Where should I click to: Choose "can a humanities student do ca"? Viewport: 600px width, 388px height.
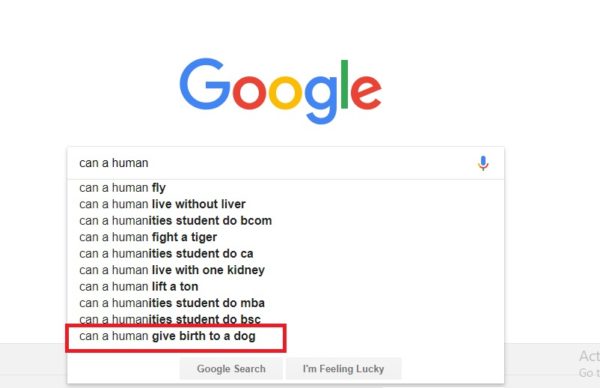[x=285, y=254]
